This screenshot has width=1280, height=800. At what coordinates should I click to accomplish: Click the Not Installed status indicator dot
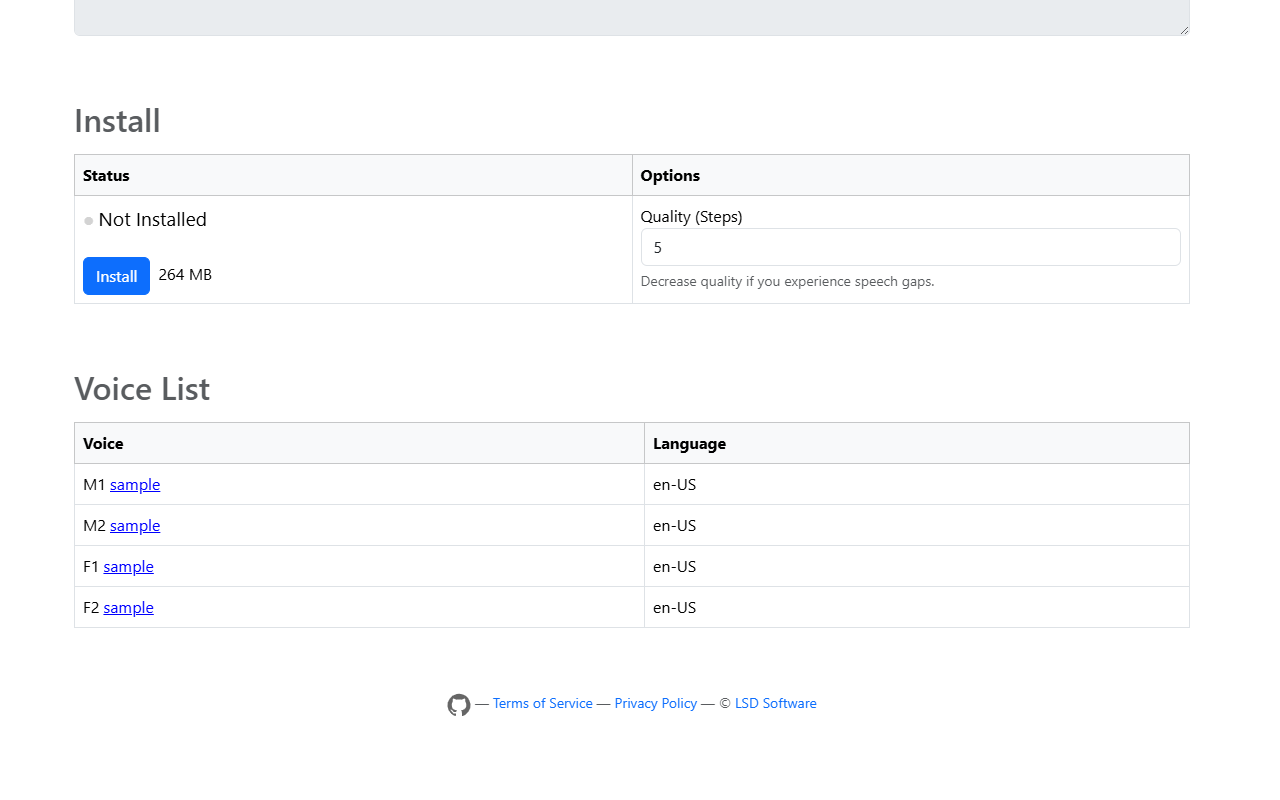(x=89, y=221)
